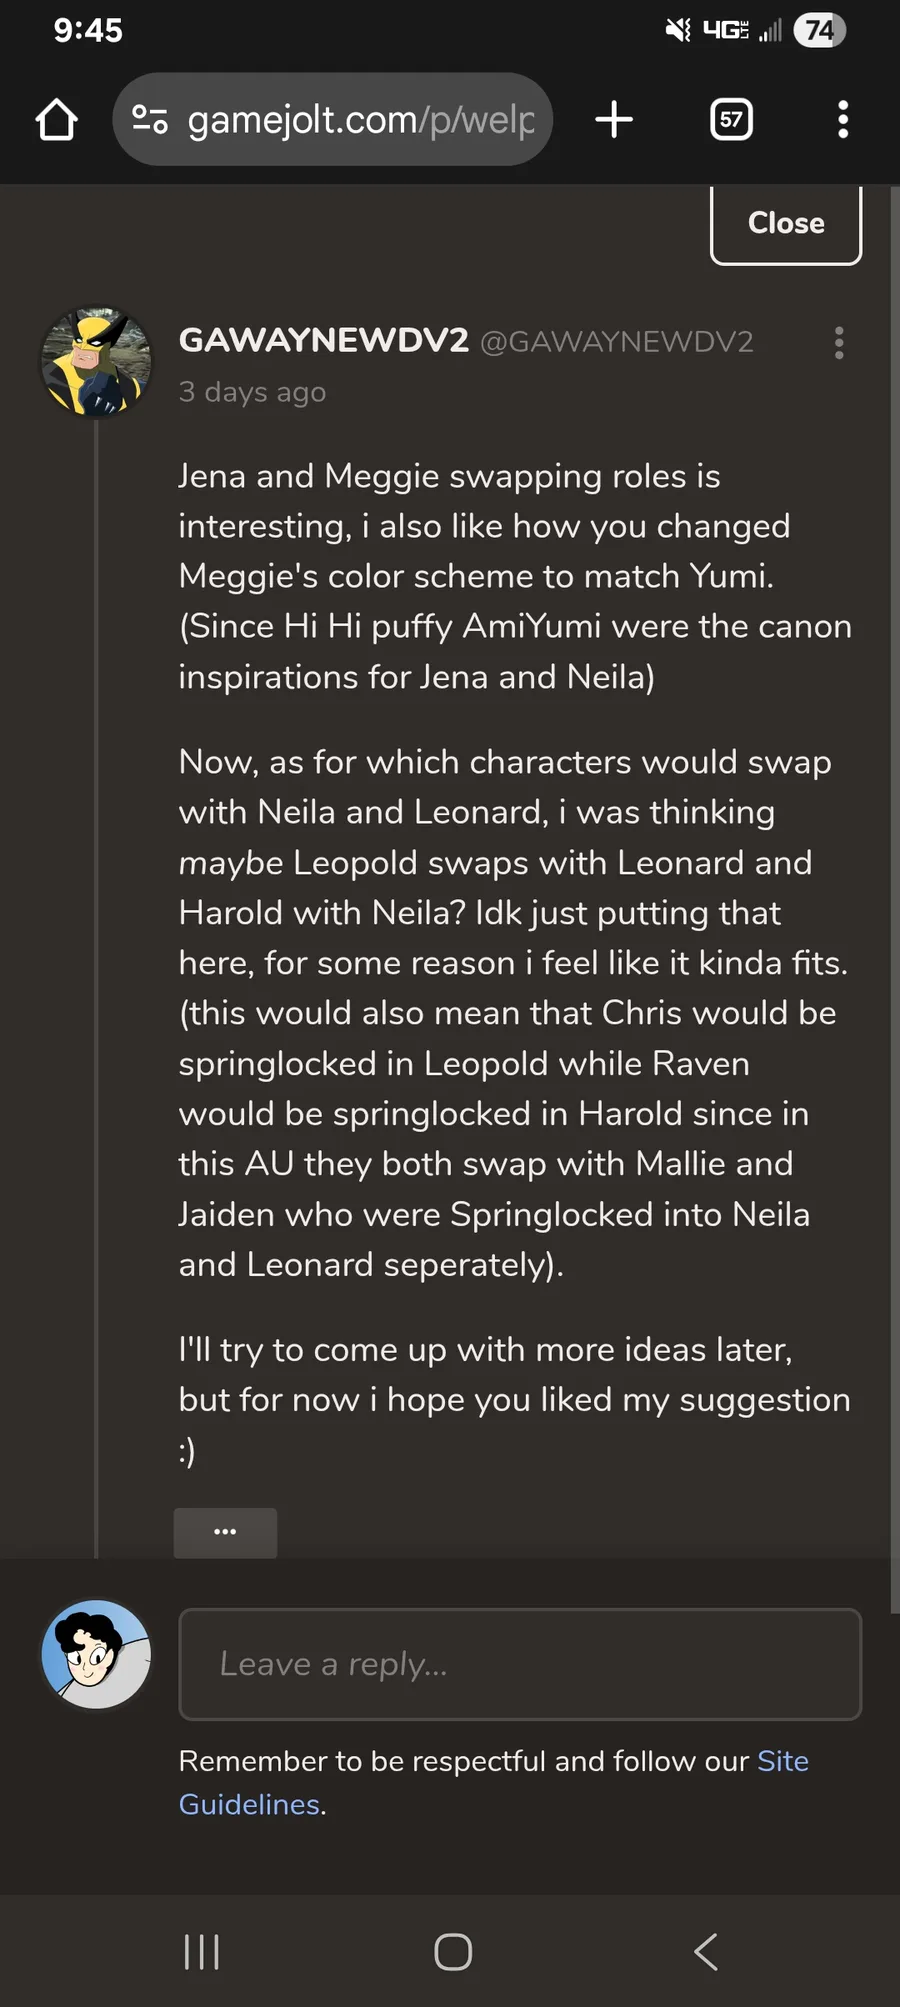The height and width of the screenshot is (2007, 900).
Task: Open the tab switcher showing 57 tabs
Action: pos(731,120)
